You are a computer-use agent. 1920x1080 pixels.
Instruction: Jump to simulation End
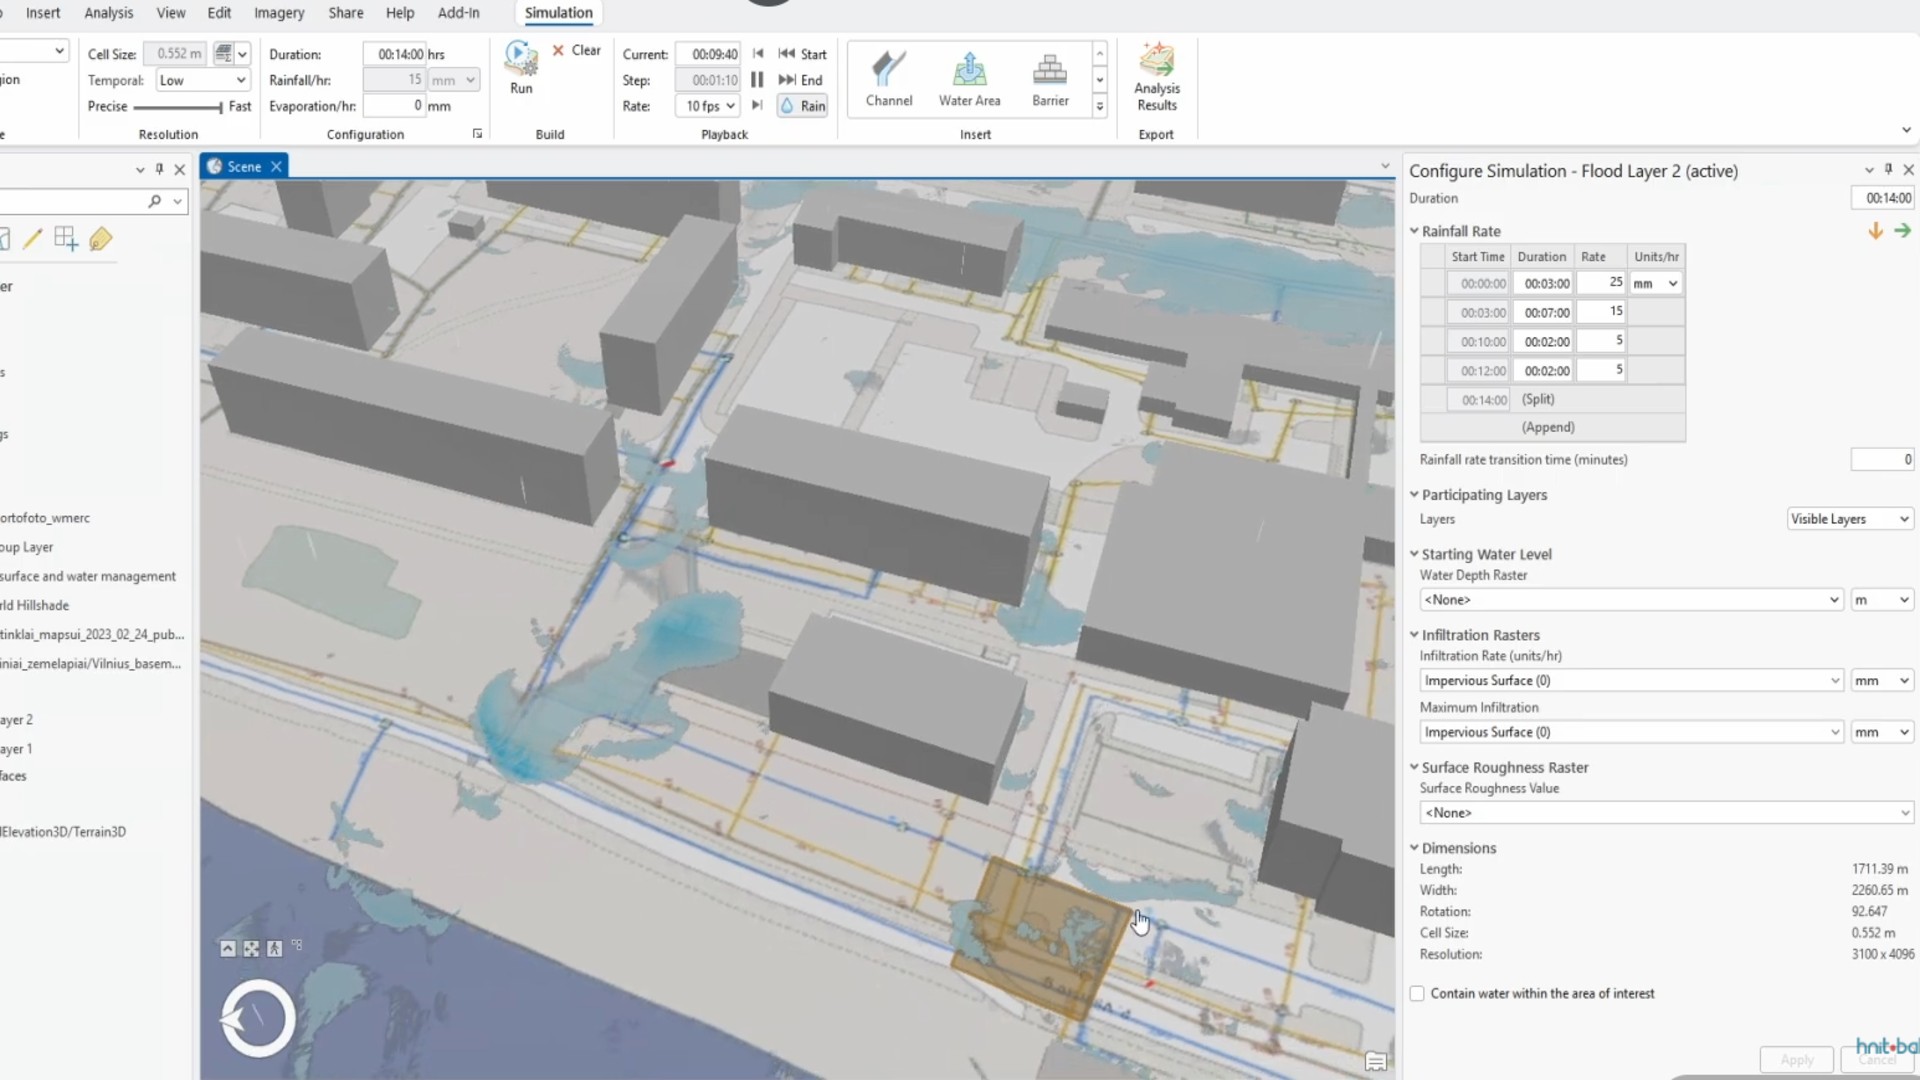pos(801,80)
